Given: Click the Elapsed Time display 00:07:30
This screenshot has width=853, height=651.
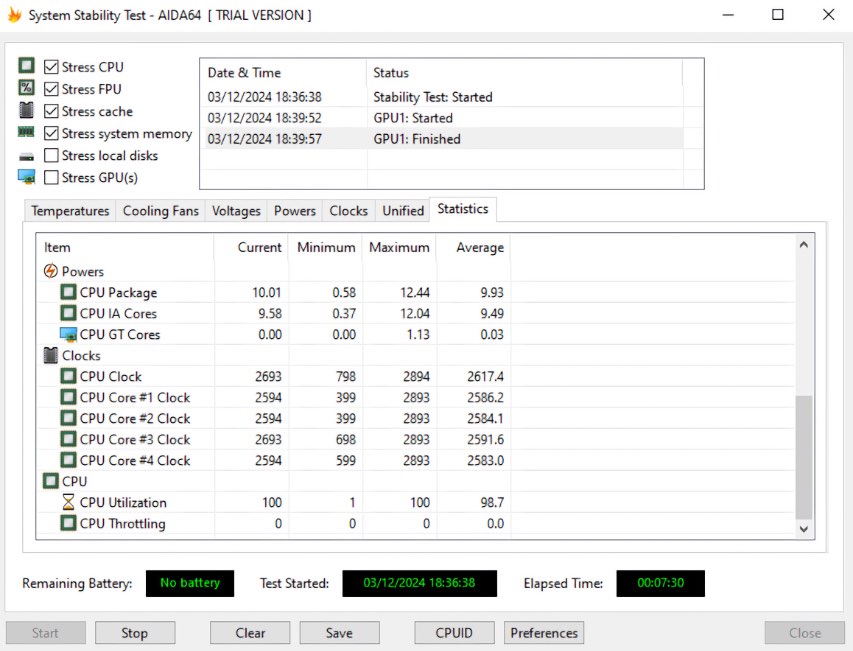Looking at the screenshot, I should click(x=660, y=583).
